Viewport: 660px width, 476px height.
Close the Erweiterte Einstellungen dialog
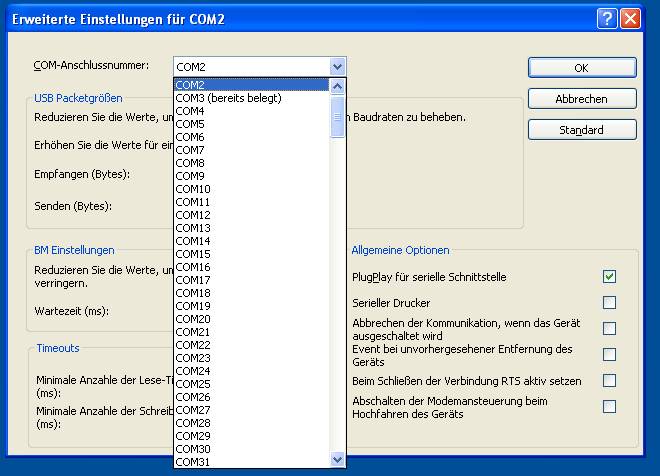[x=630, y=19]
